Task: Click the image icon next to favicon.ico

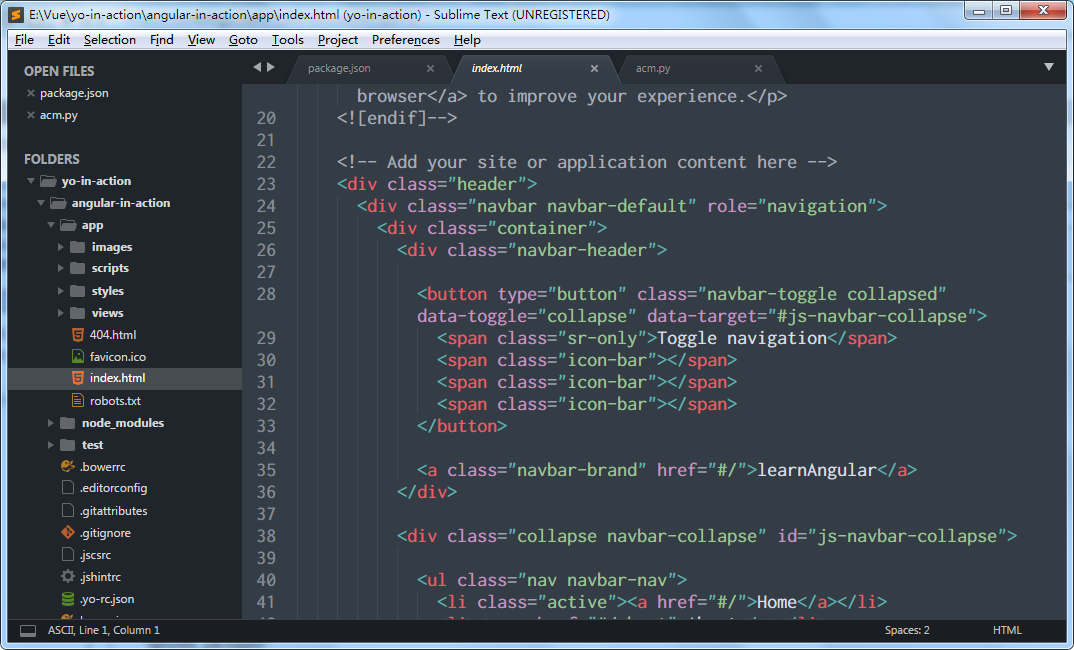Action: click(x=78, y=357)
